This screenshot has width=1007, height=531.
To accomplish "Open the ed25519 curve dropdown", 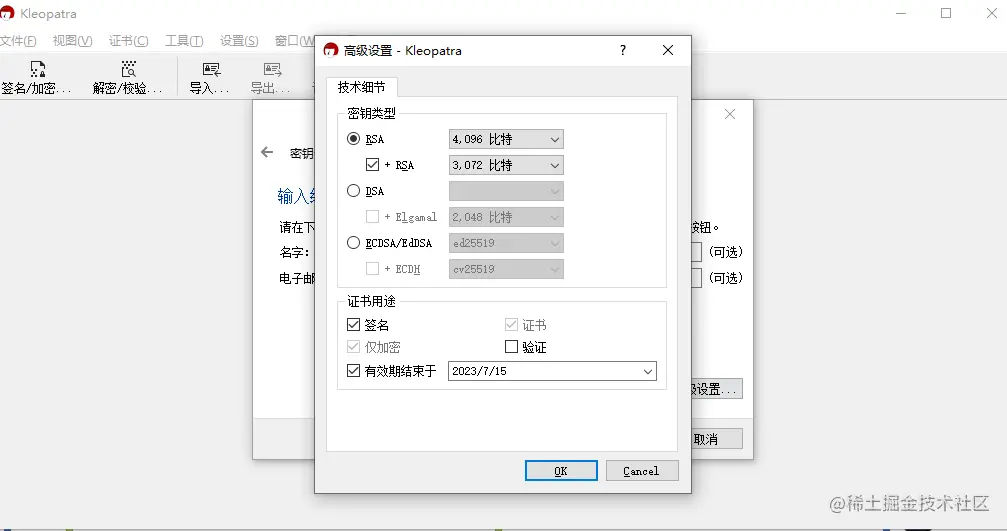I will [x=506, y=243].
